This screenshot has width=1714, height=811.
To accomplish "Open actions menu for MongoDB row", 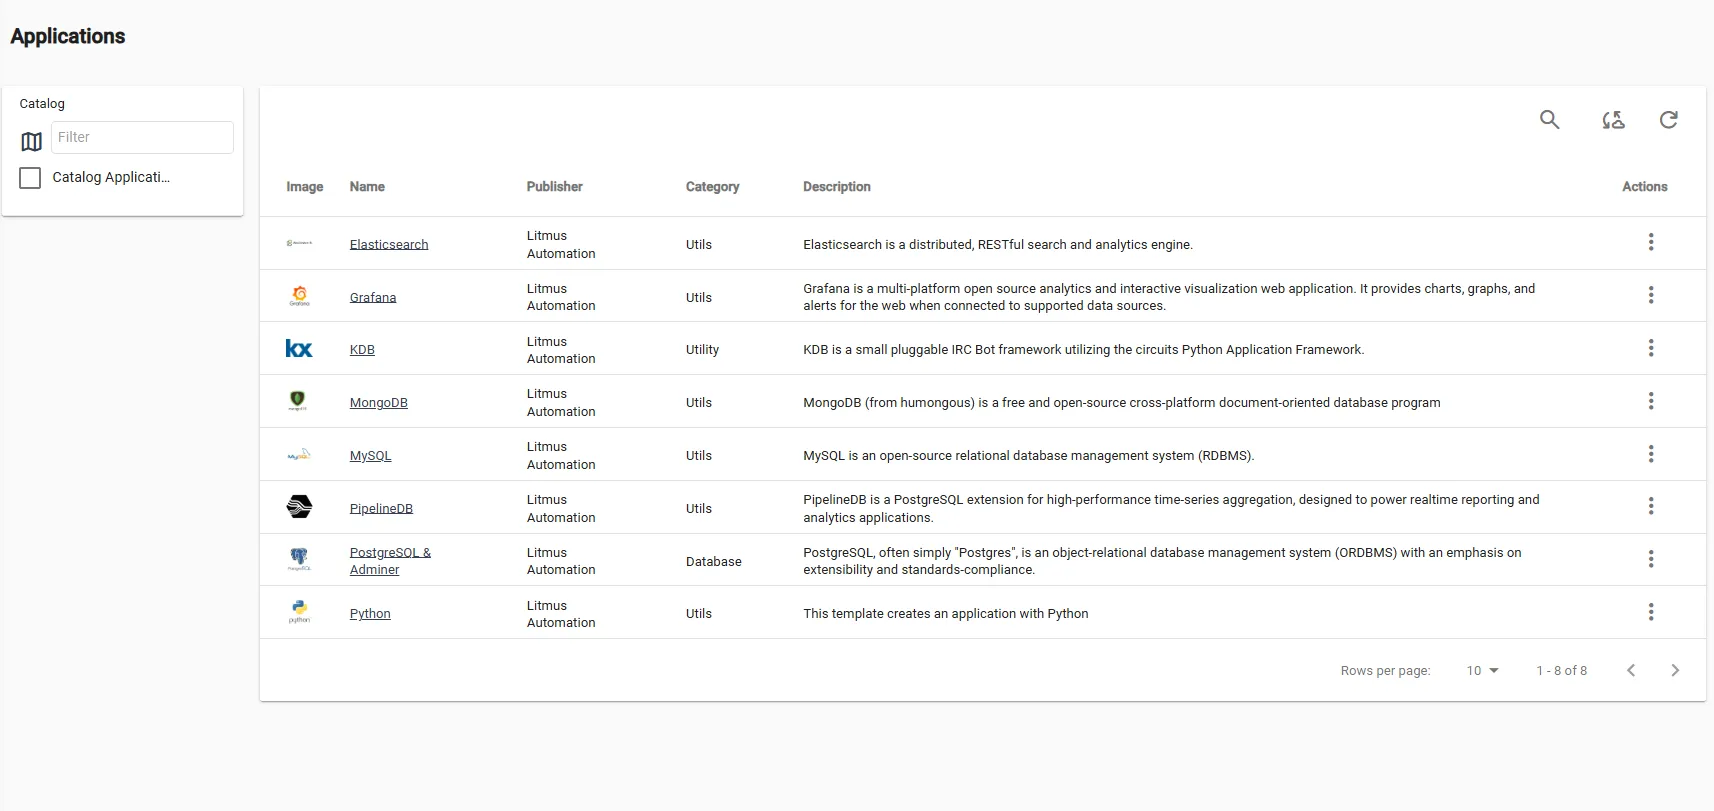I will 1651,401.
